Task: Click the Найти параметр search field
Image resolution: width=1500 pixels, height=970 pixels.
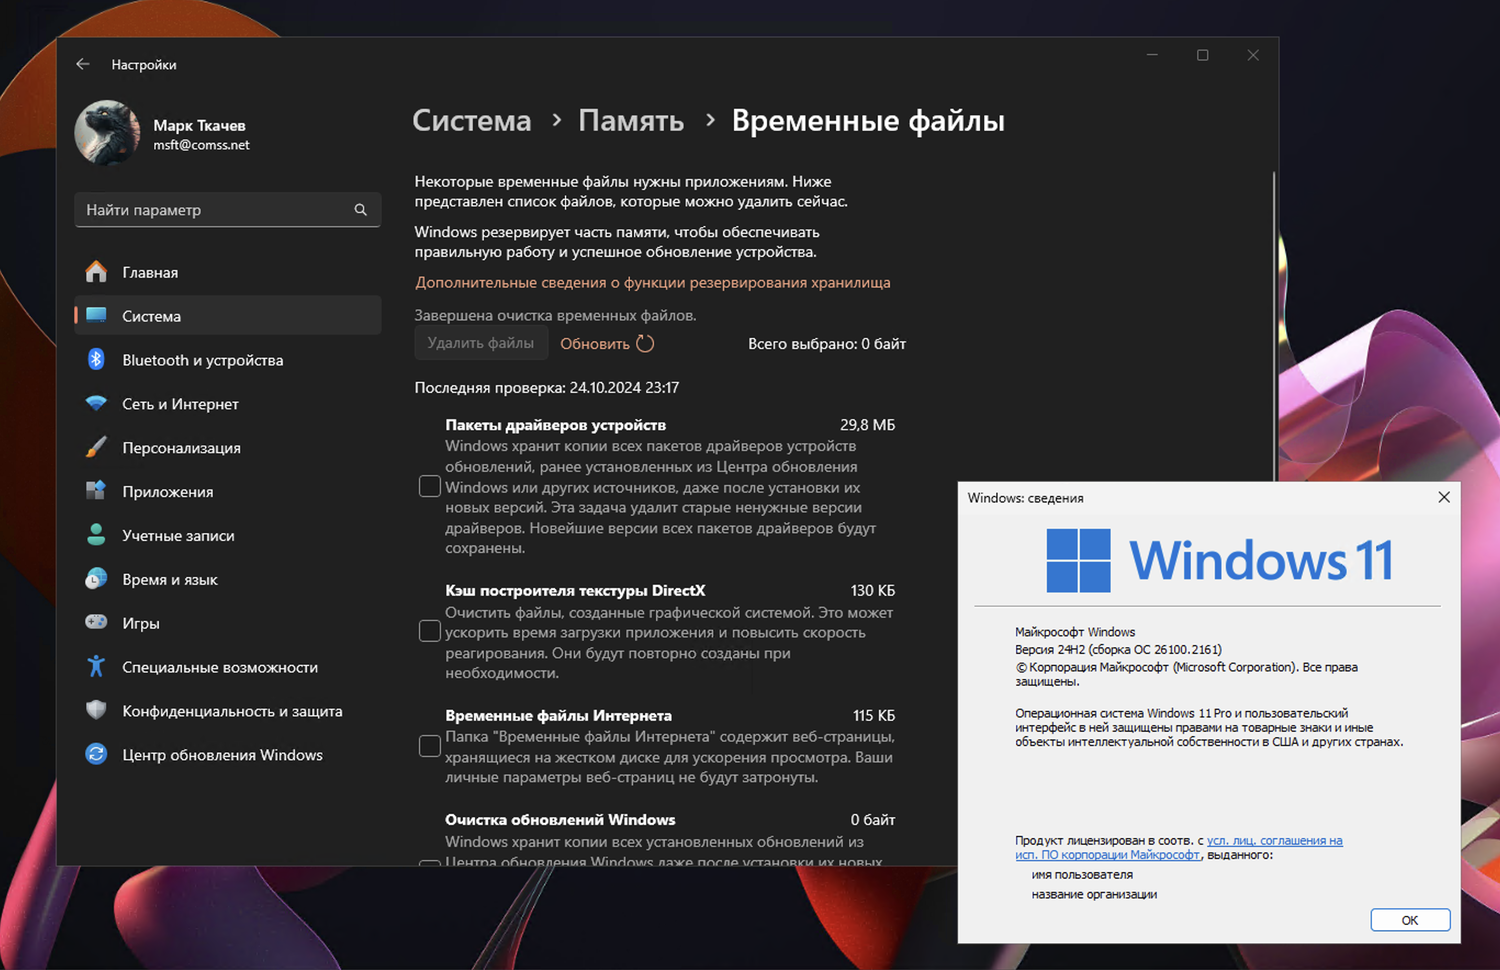Action: click(227, 210)
